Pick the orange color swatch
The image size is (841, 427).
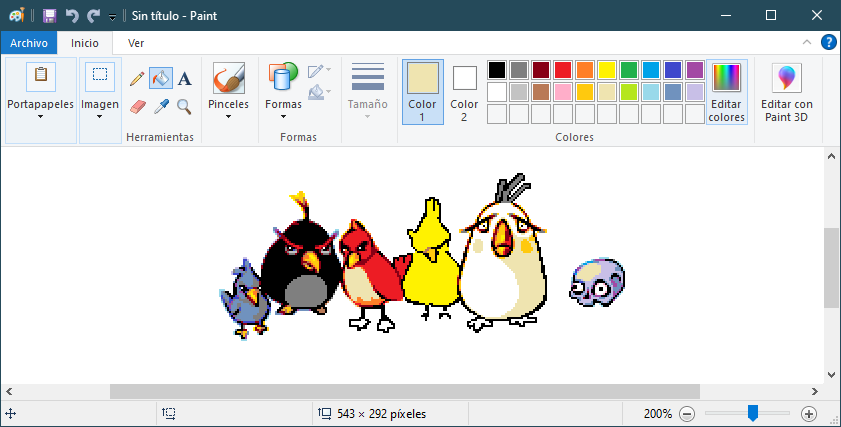click(x=585, y=70)
